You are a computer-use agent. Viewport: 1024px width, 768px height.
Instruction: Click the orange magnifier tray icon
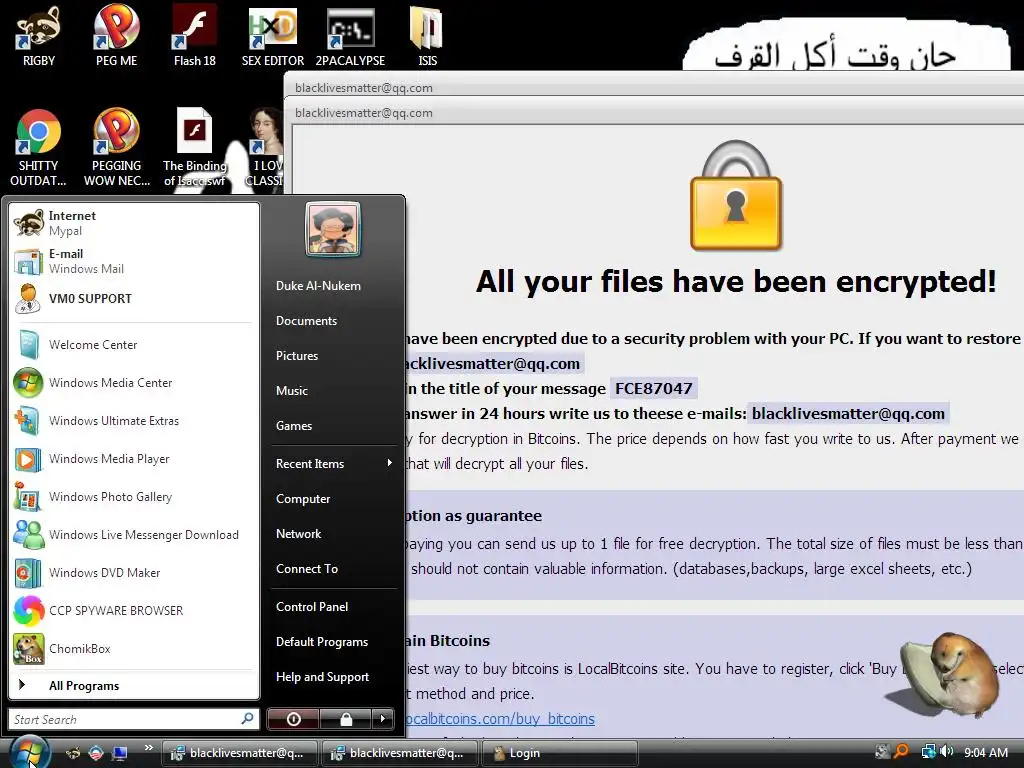coord(901,752)
